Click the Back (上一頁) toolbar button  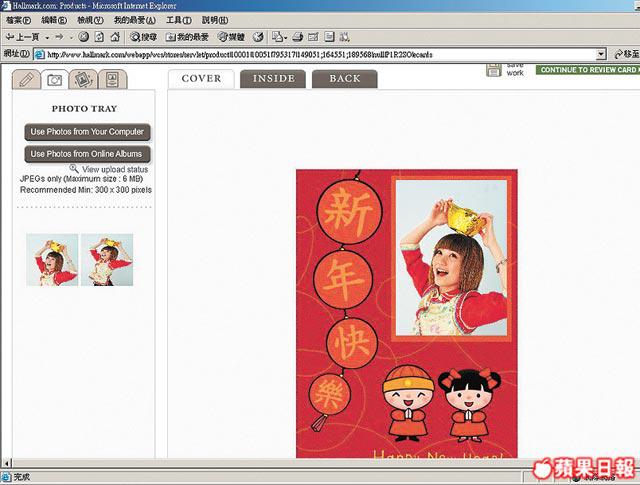22,37
